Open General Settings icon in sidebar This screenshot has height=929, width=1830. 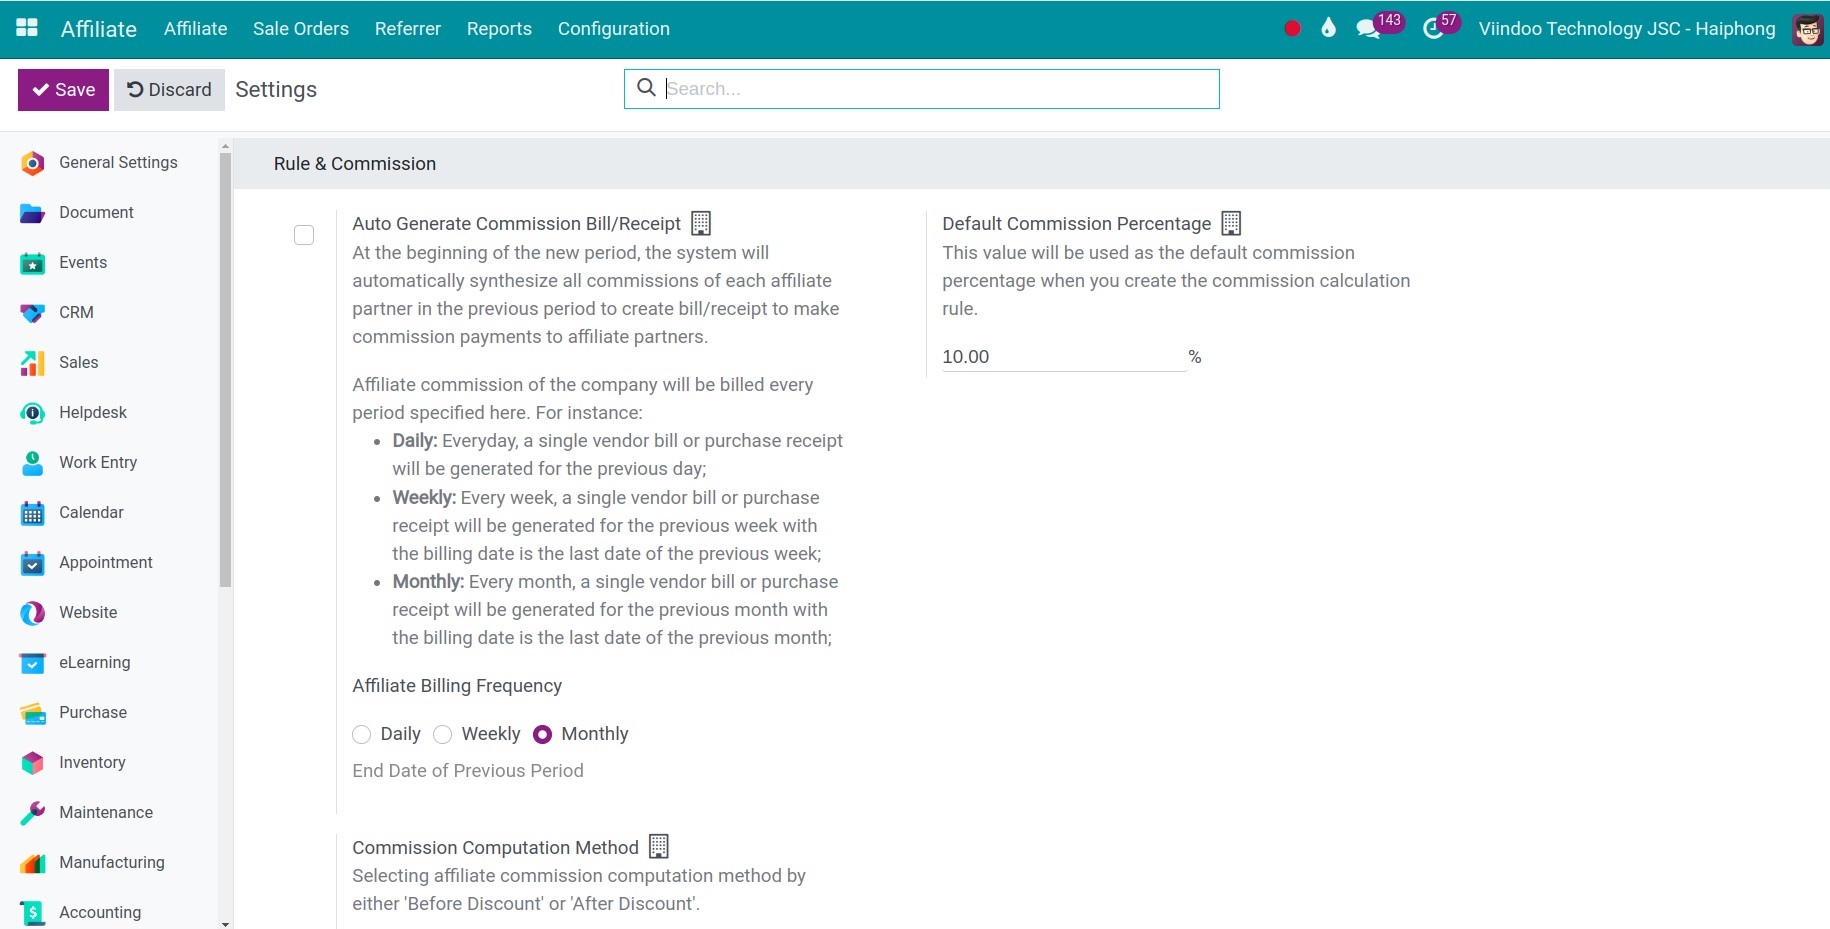33,163
